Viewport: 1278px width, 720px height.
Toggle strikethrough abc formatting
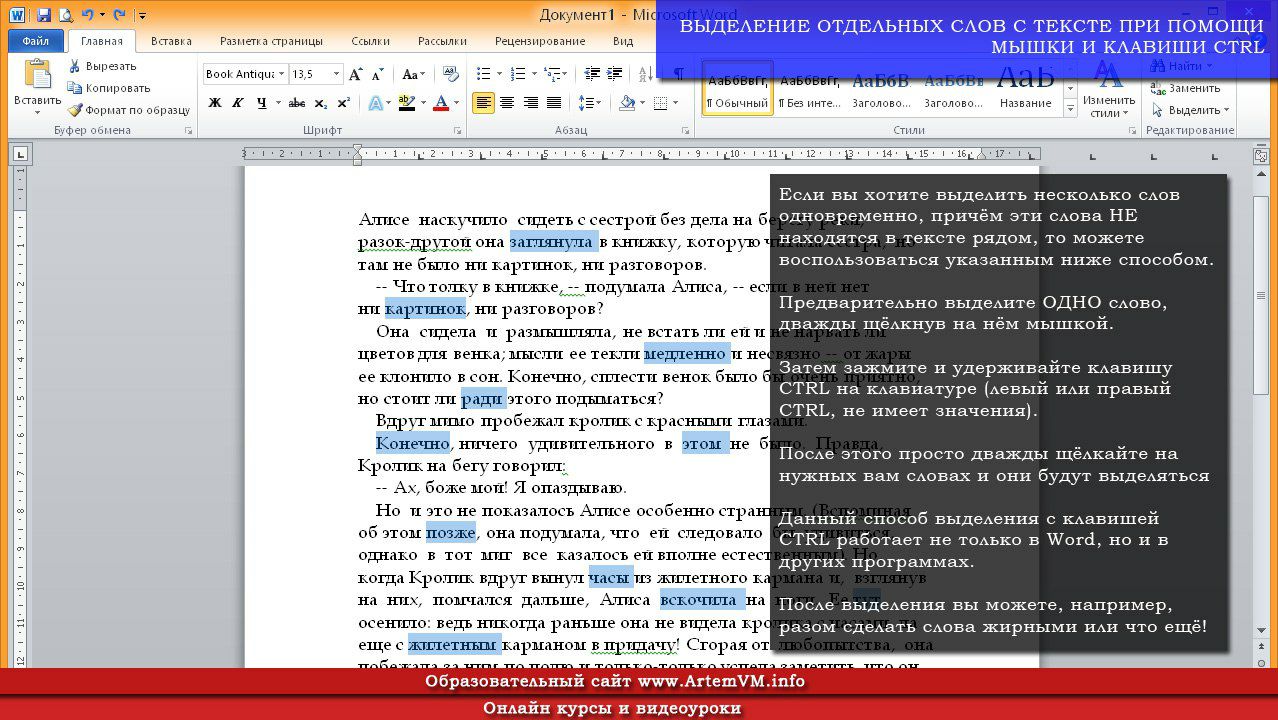click(x=297, y=103)
